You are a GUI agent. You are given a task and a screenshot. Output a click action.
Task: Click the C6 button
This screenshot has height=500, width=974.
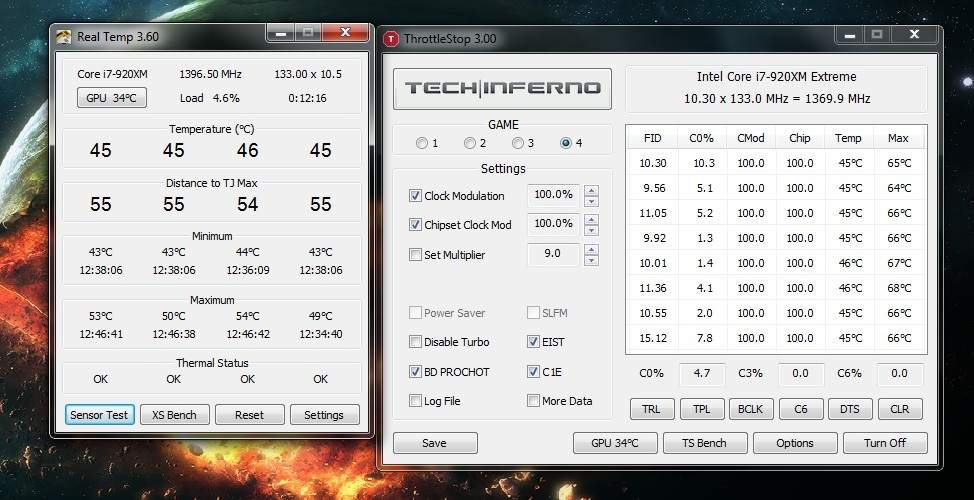click(801, 409)
